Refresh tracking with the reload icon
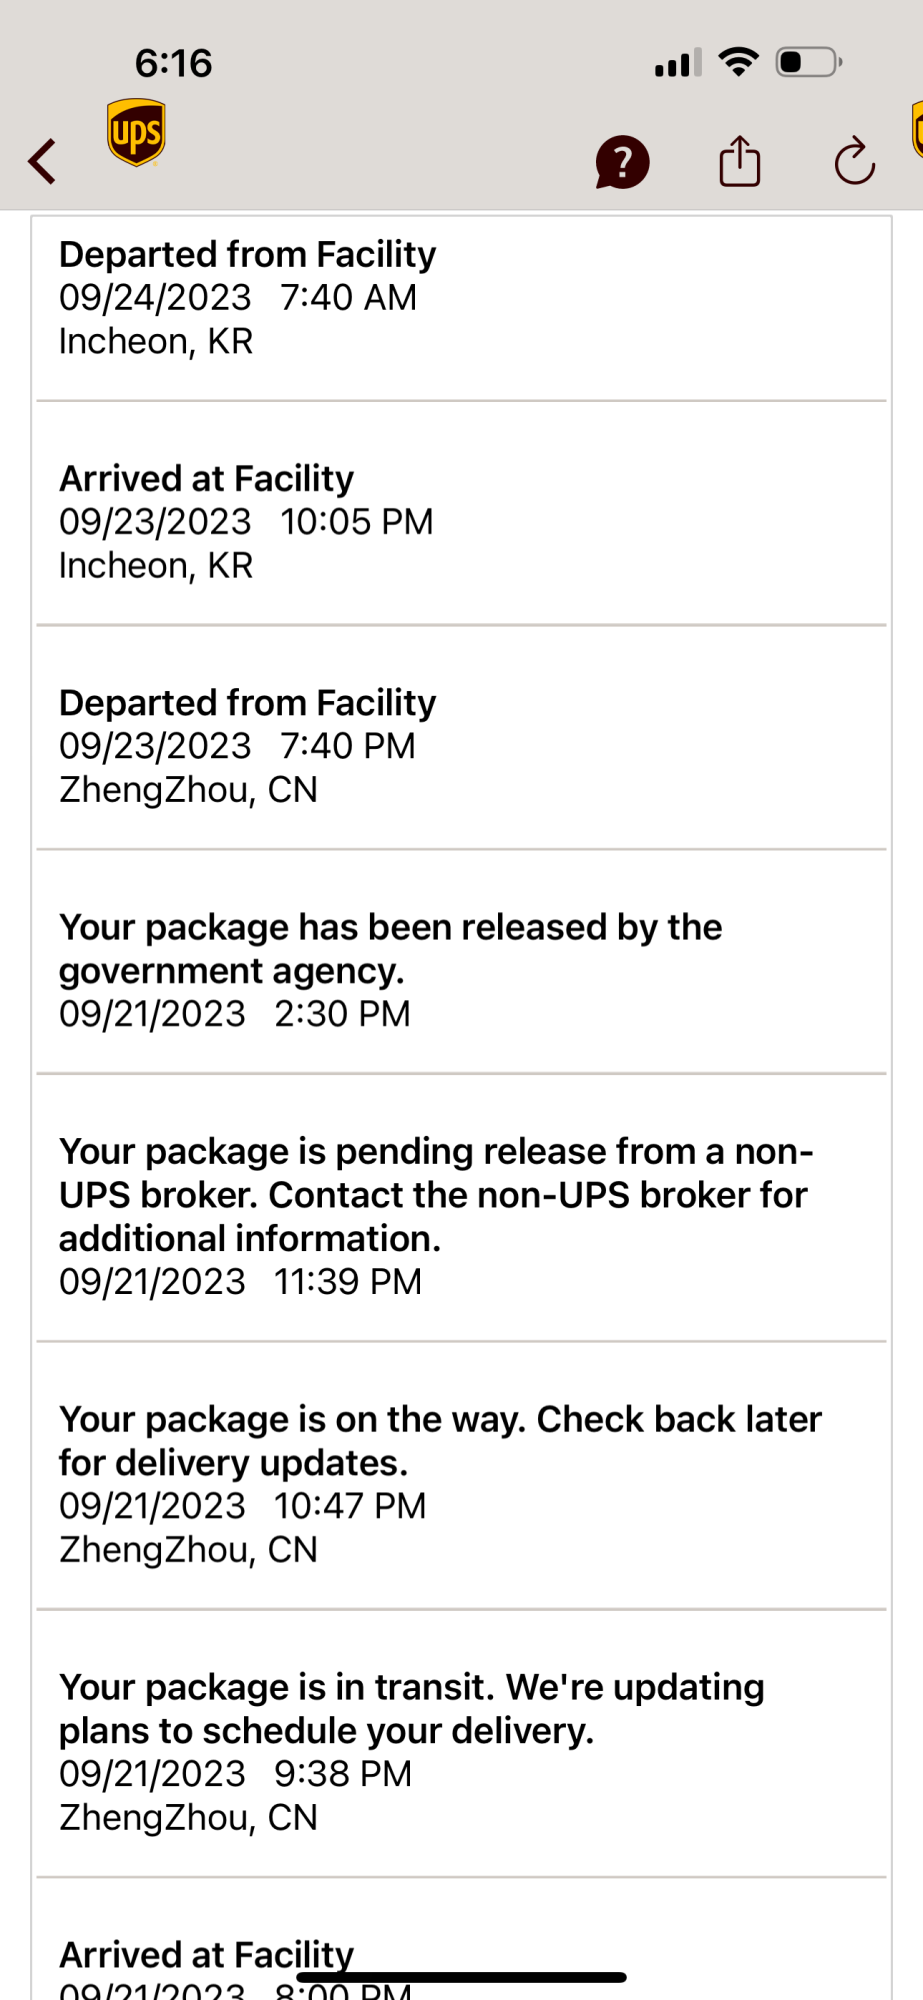 (855, 161)
